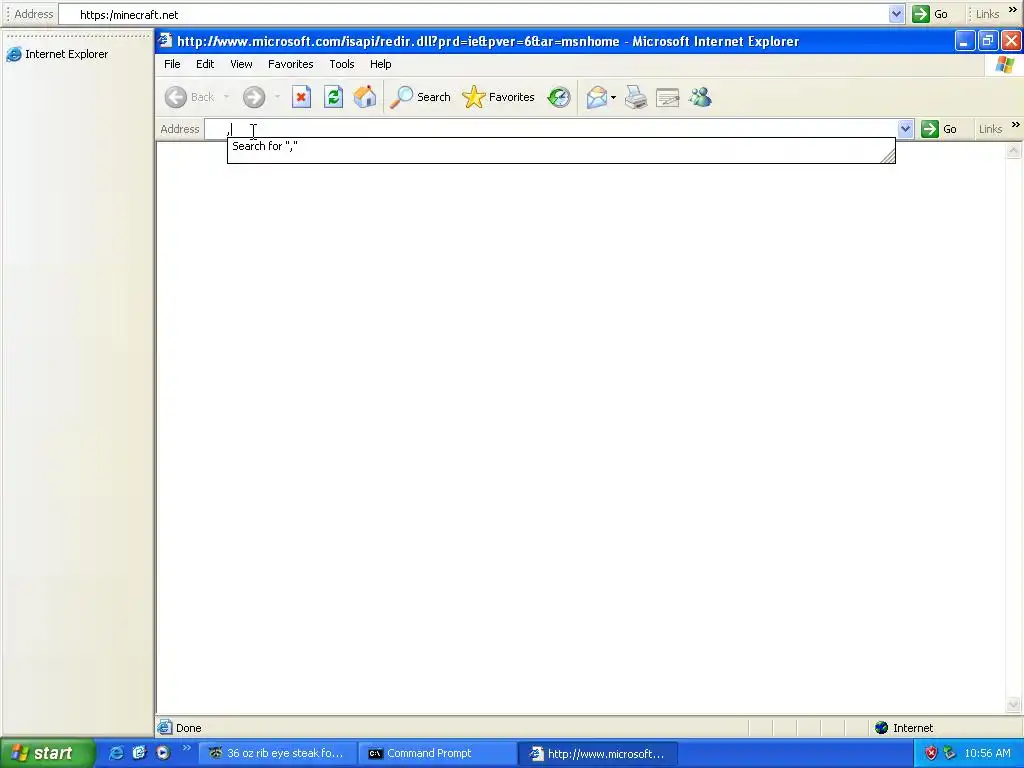Screen dimensions: 1024x768
Task: Open the Edit menu
Action: click(x=205, y=64)
